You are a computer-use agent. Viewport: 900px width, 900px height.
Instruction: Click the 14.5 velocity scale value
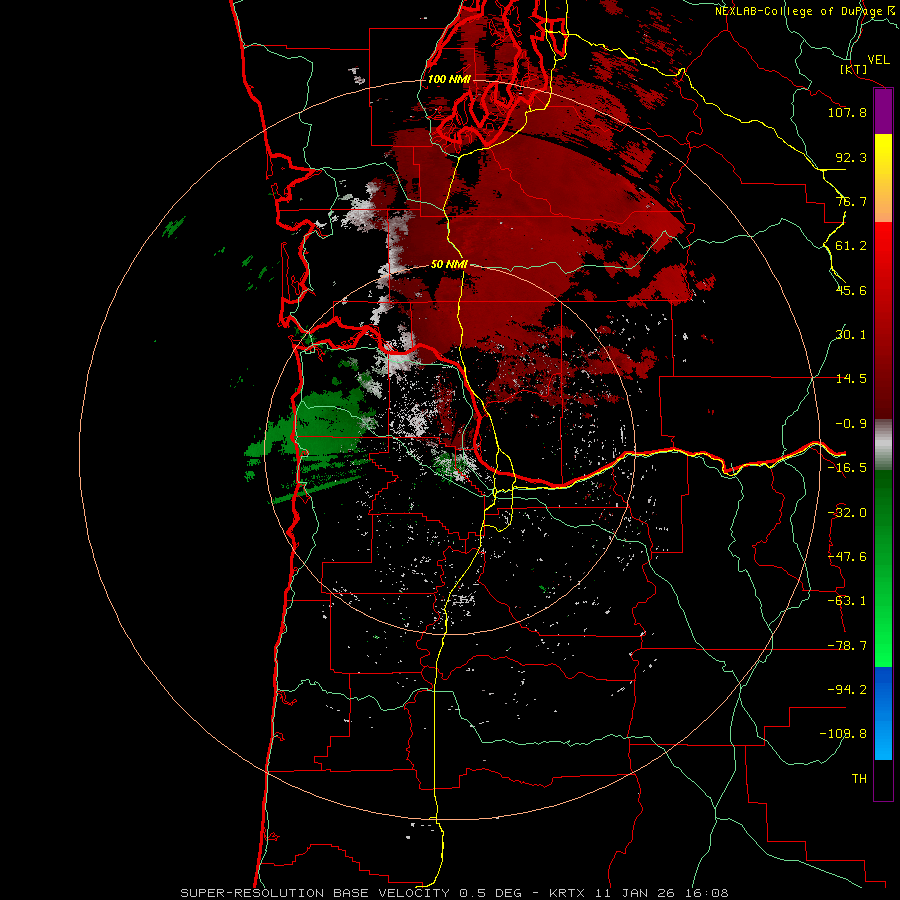click(x=851, y=379)
